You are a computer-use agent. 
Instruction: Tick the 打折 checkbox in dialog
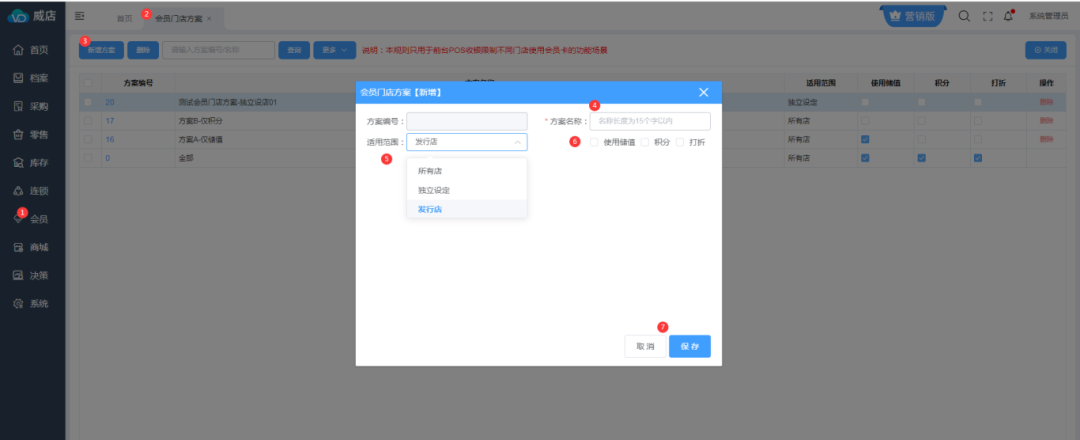(x=680, y=142)
